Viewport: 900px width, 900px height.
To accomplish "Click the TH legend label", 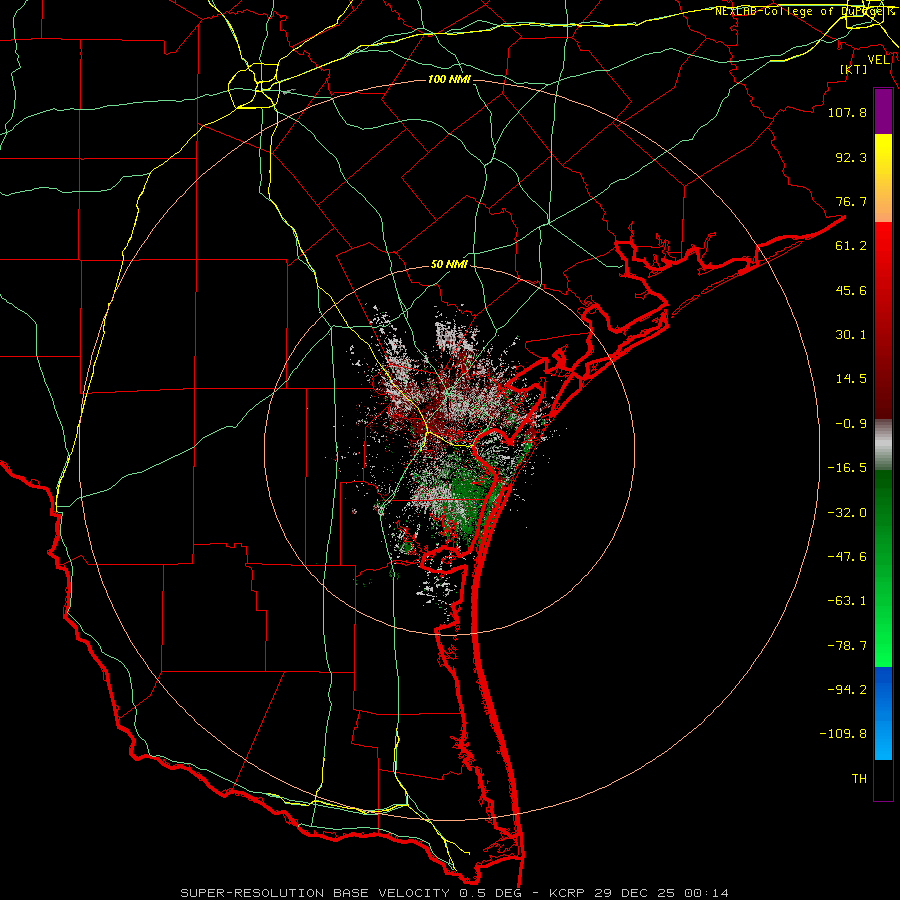I will tap(859, 779).
